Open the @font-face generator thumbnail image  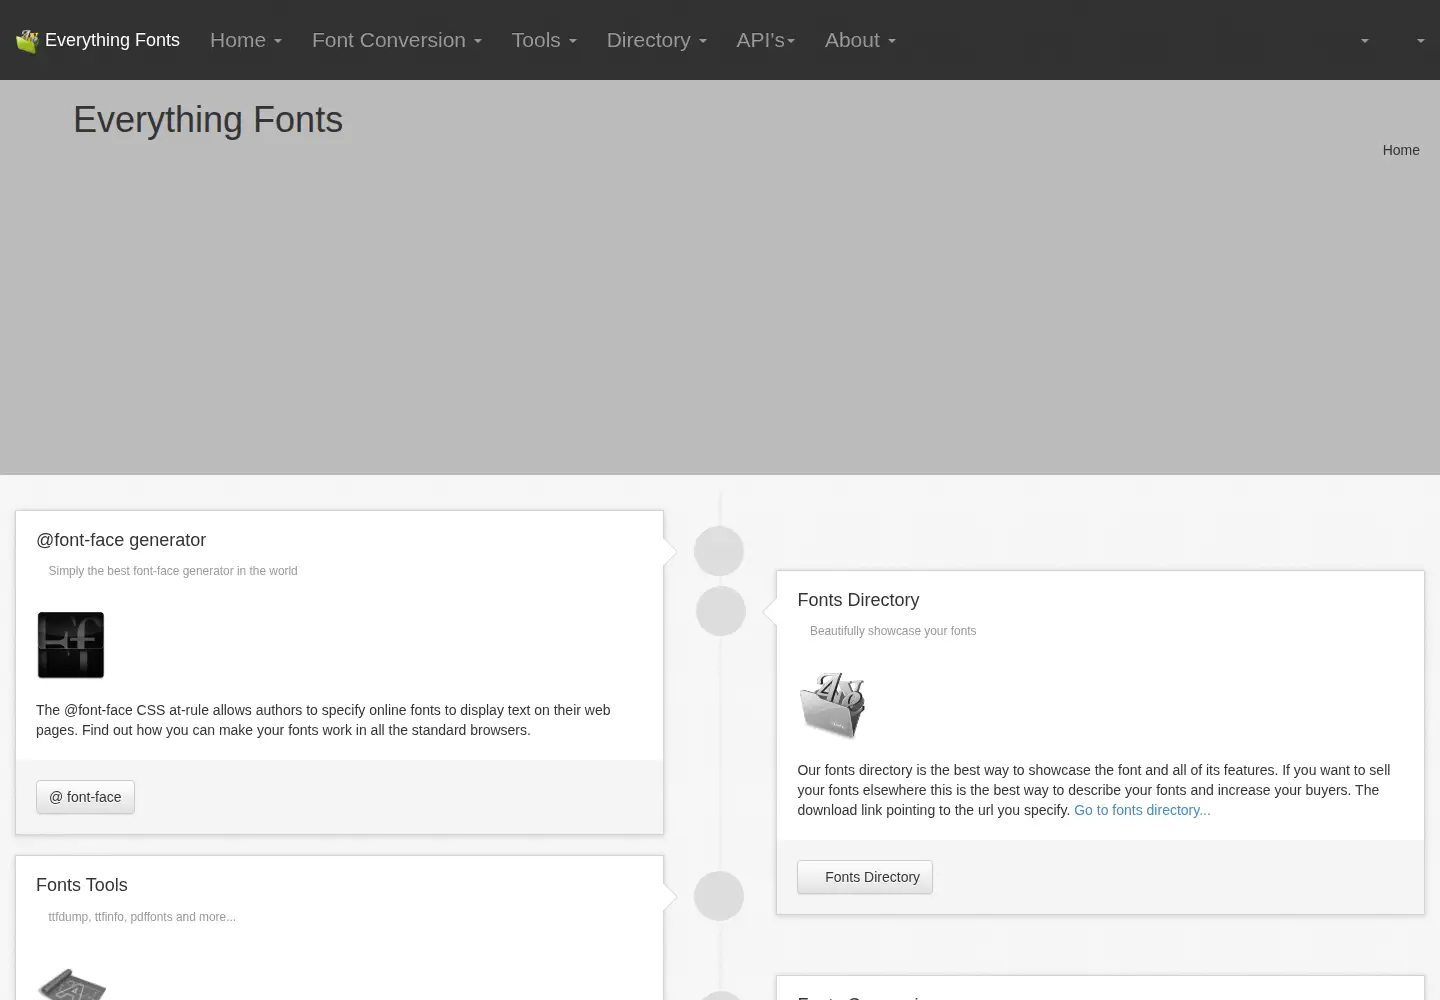(x=71, y=645)
